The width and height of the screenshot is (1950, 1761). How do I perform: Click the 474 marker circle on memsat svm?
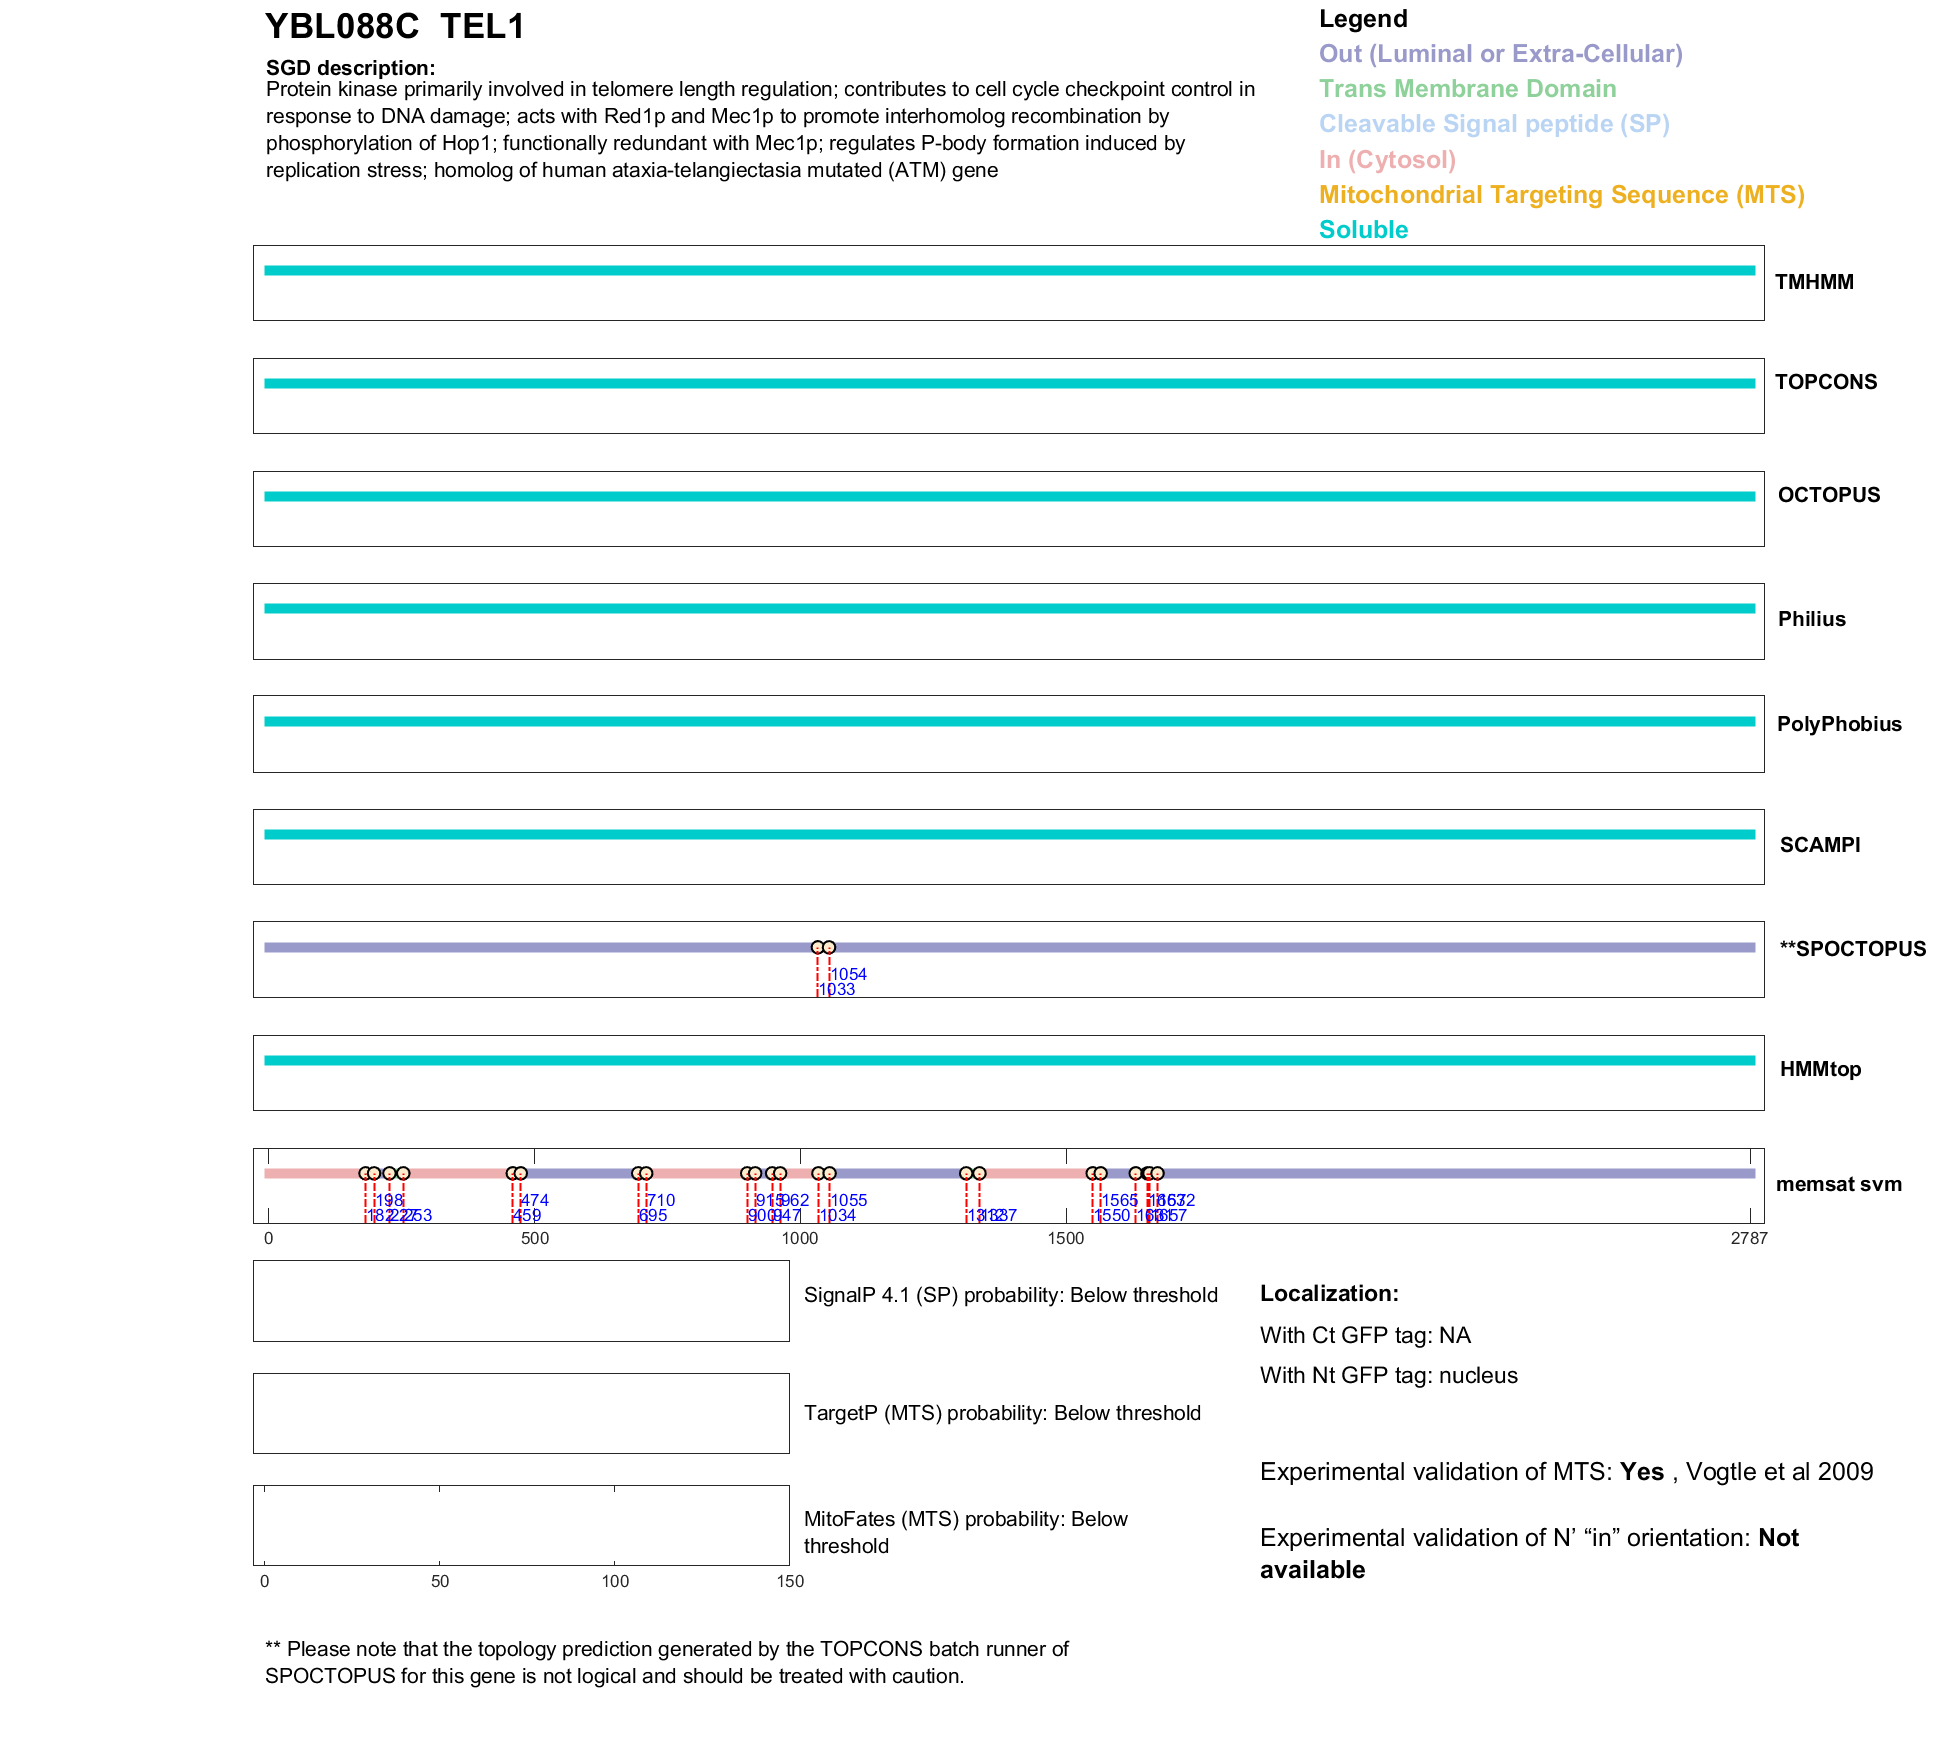520,1173
